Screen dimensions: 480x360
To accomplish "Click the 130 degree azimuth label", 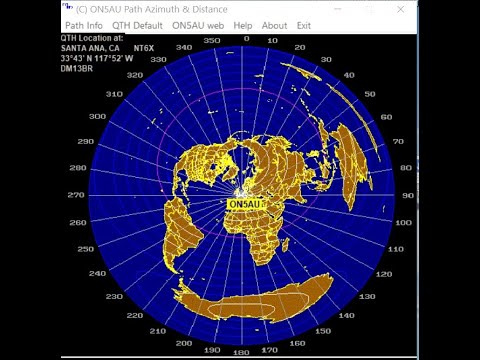I will [367, 296].
